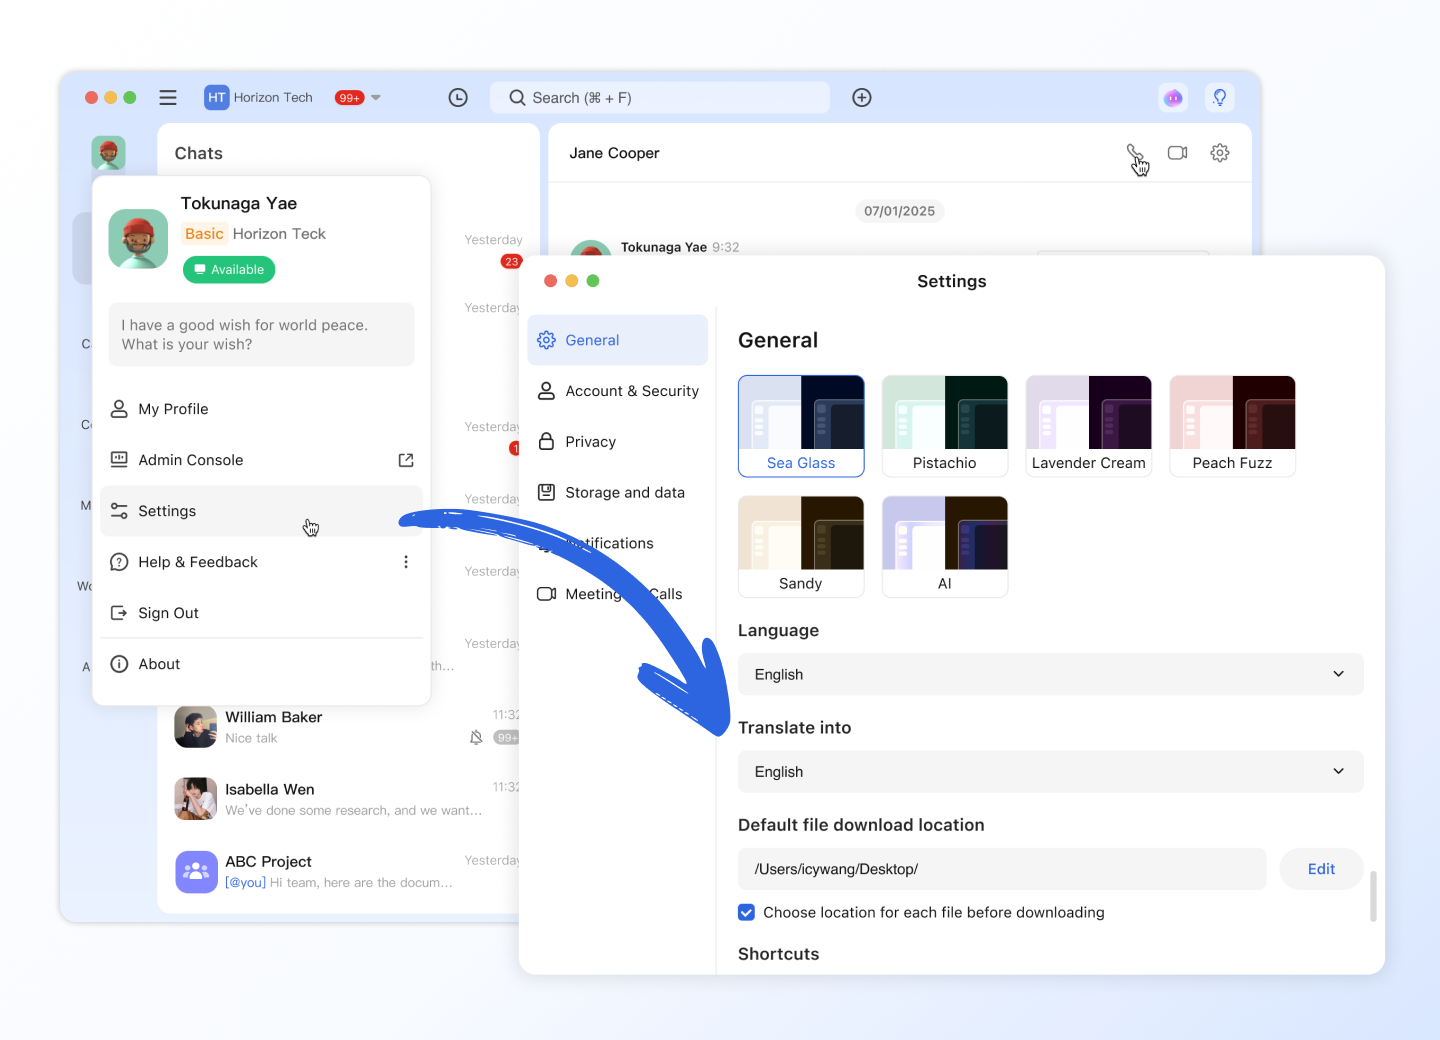Open the Translate into dropdown
The width and height of the screenshot is (1440, 1040).
[1050, 772]
